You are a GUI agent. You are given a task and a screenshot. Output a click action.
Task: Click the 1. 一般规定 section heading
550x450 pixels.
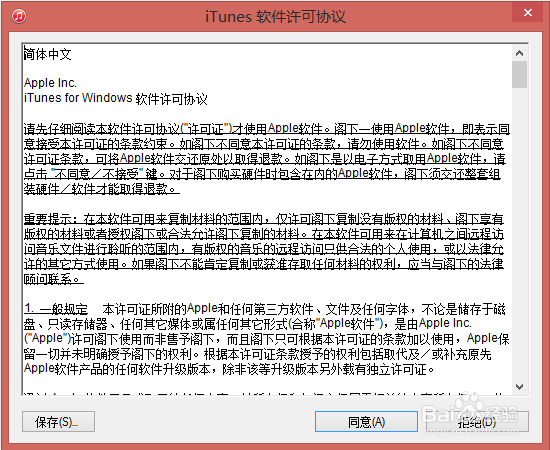coord(56,309)
